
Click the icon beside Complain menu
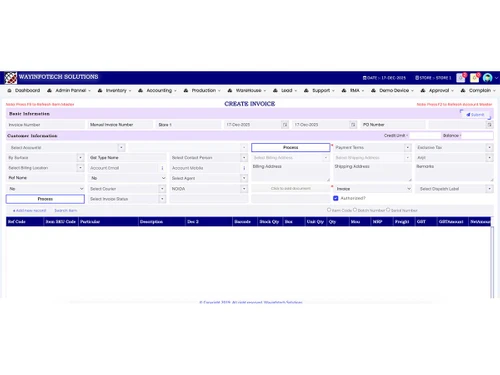point(463,90)
